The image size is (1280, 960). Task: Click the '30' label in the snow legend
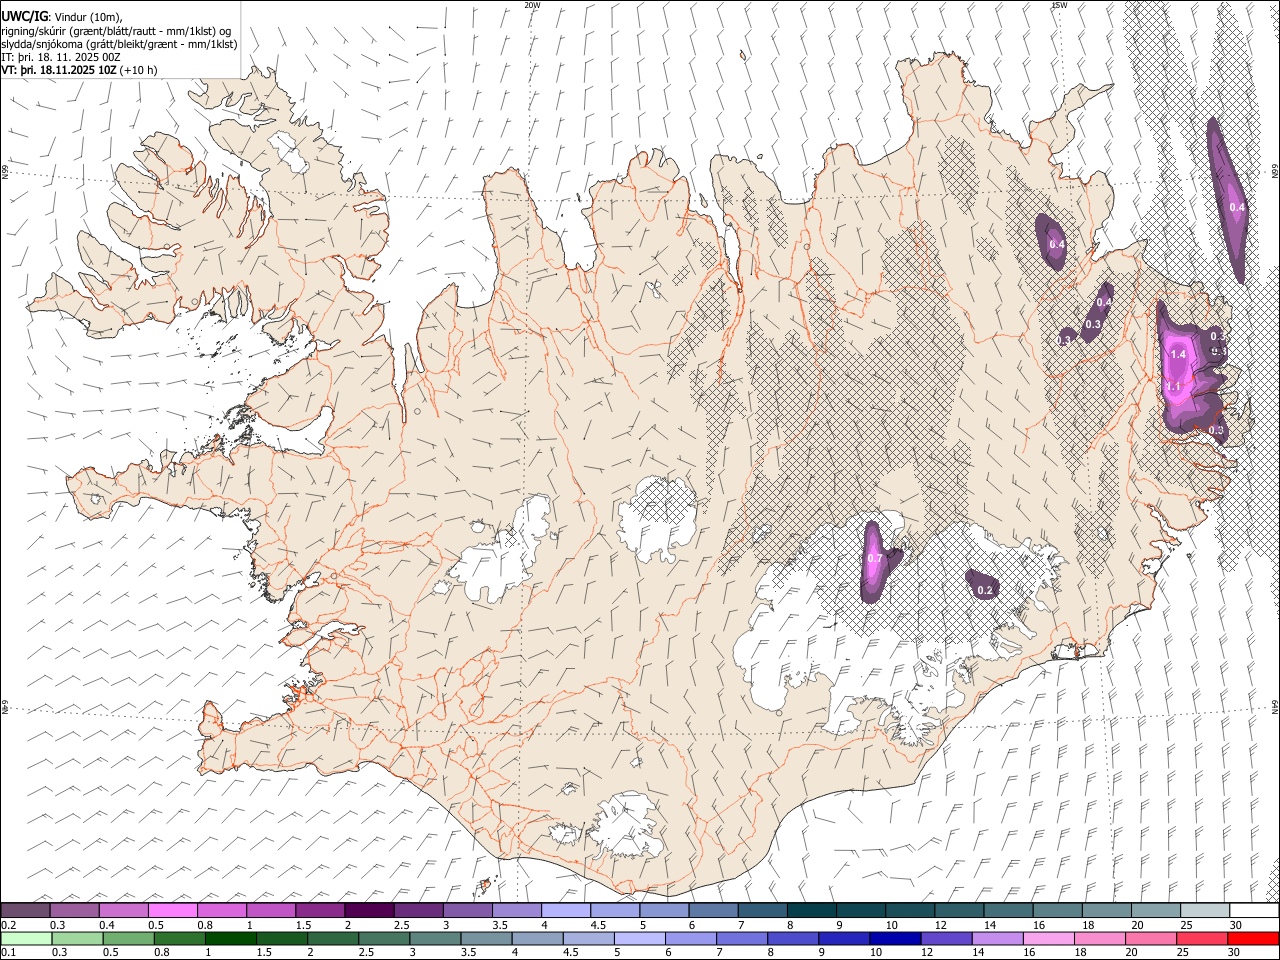click(1236, 925)
